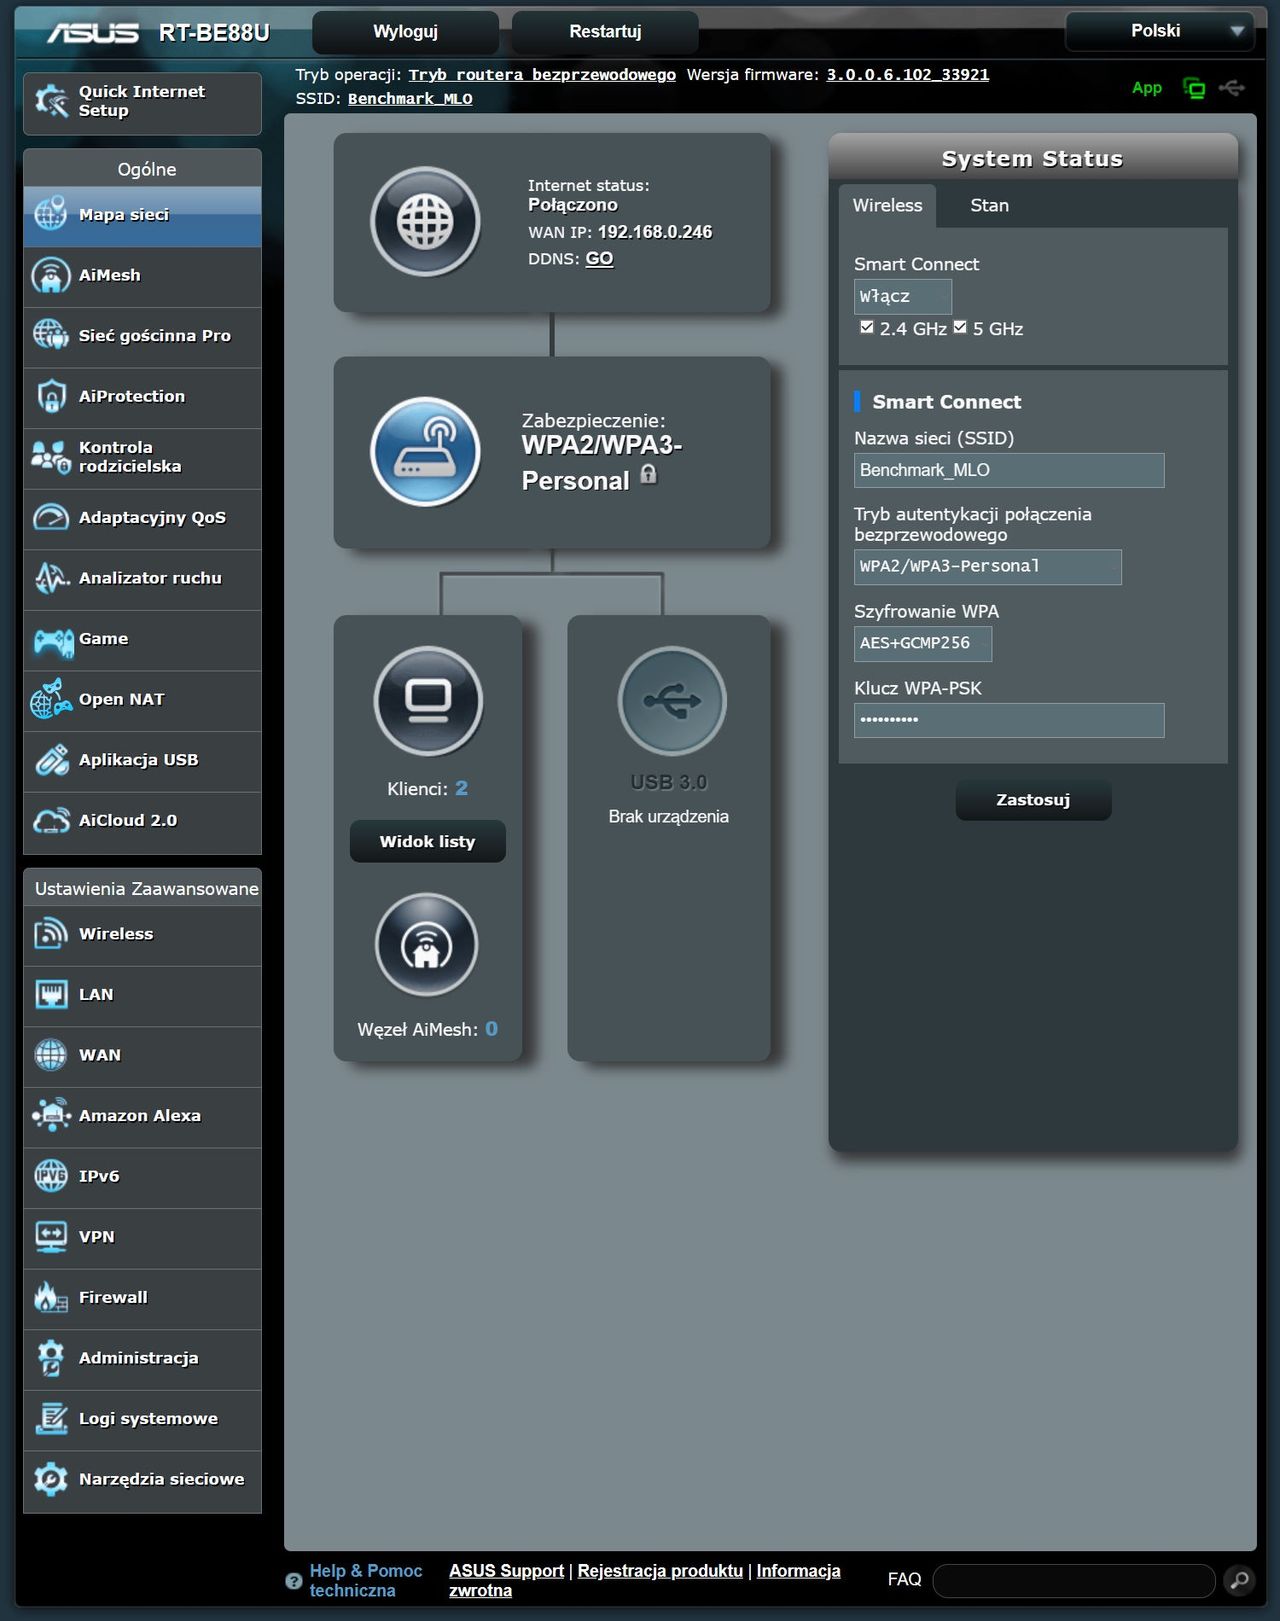Viewport: 1280px width, 1621px height.
Task: Open Logi systemowe menu item
Action: click(x=142, y=1419)
